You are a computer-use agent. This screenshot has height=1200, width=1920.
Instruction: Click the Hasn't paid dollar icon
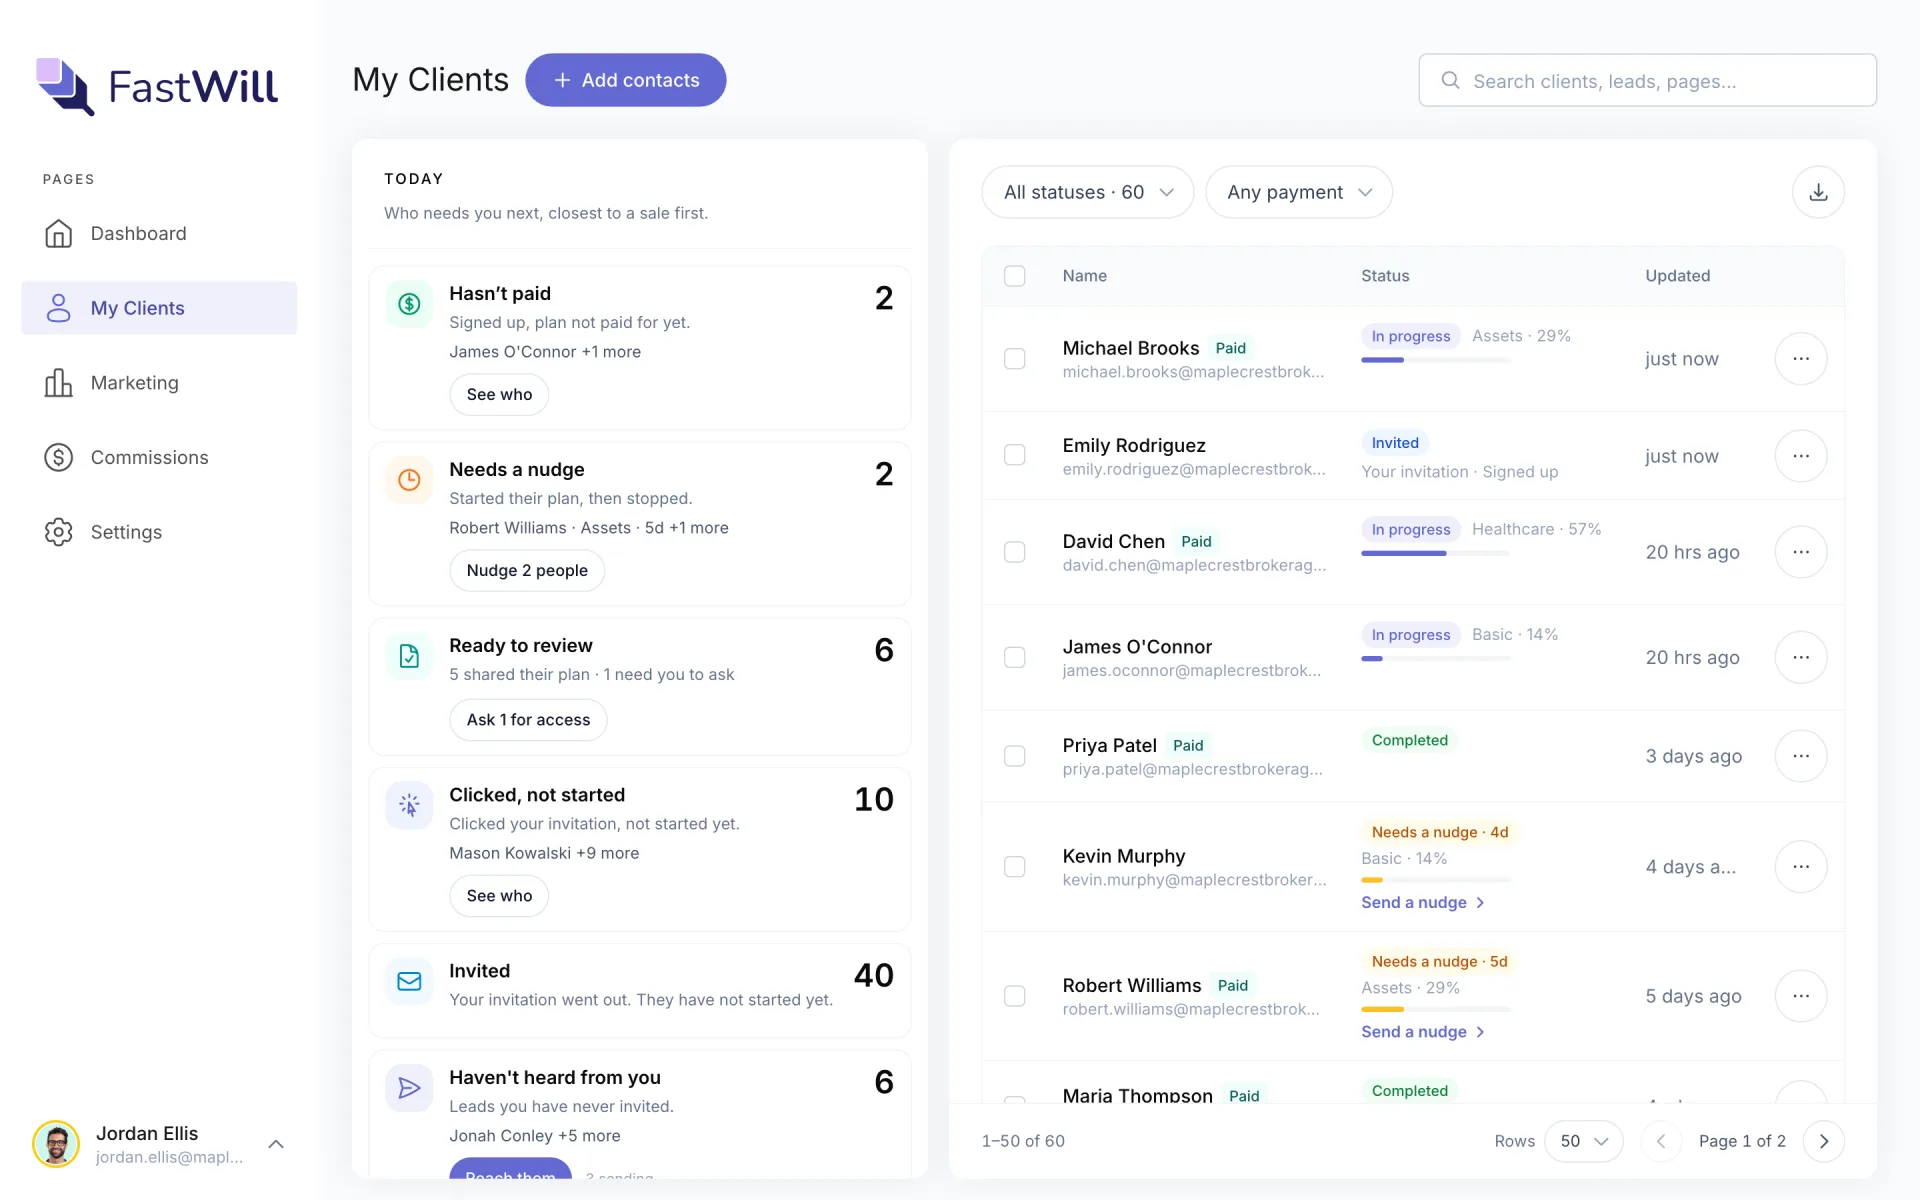[409, 304]
